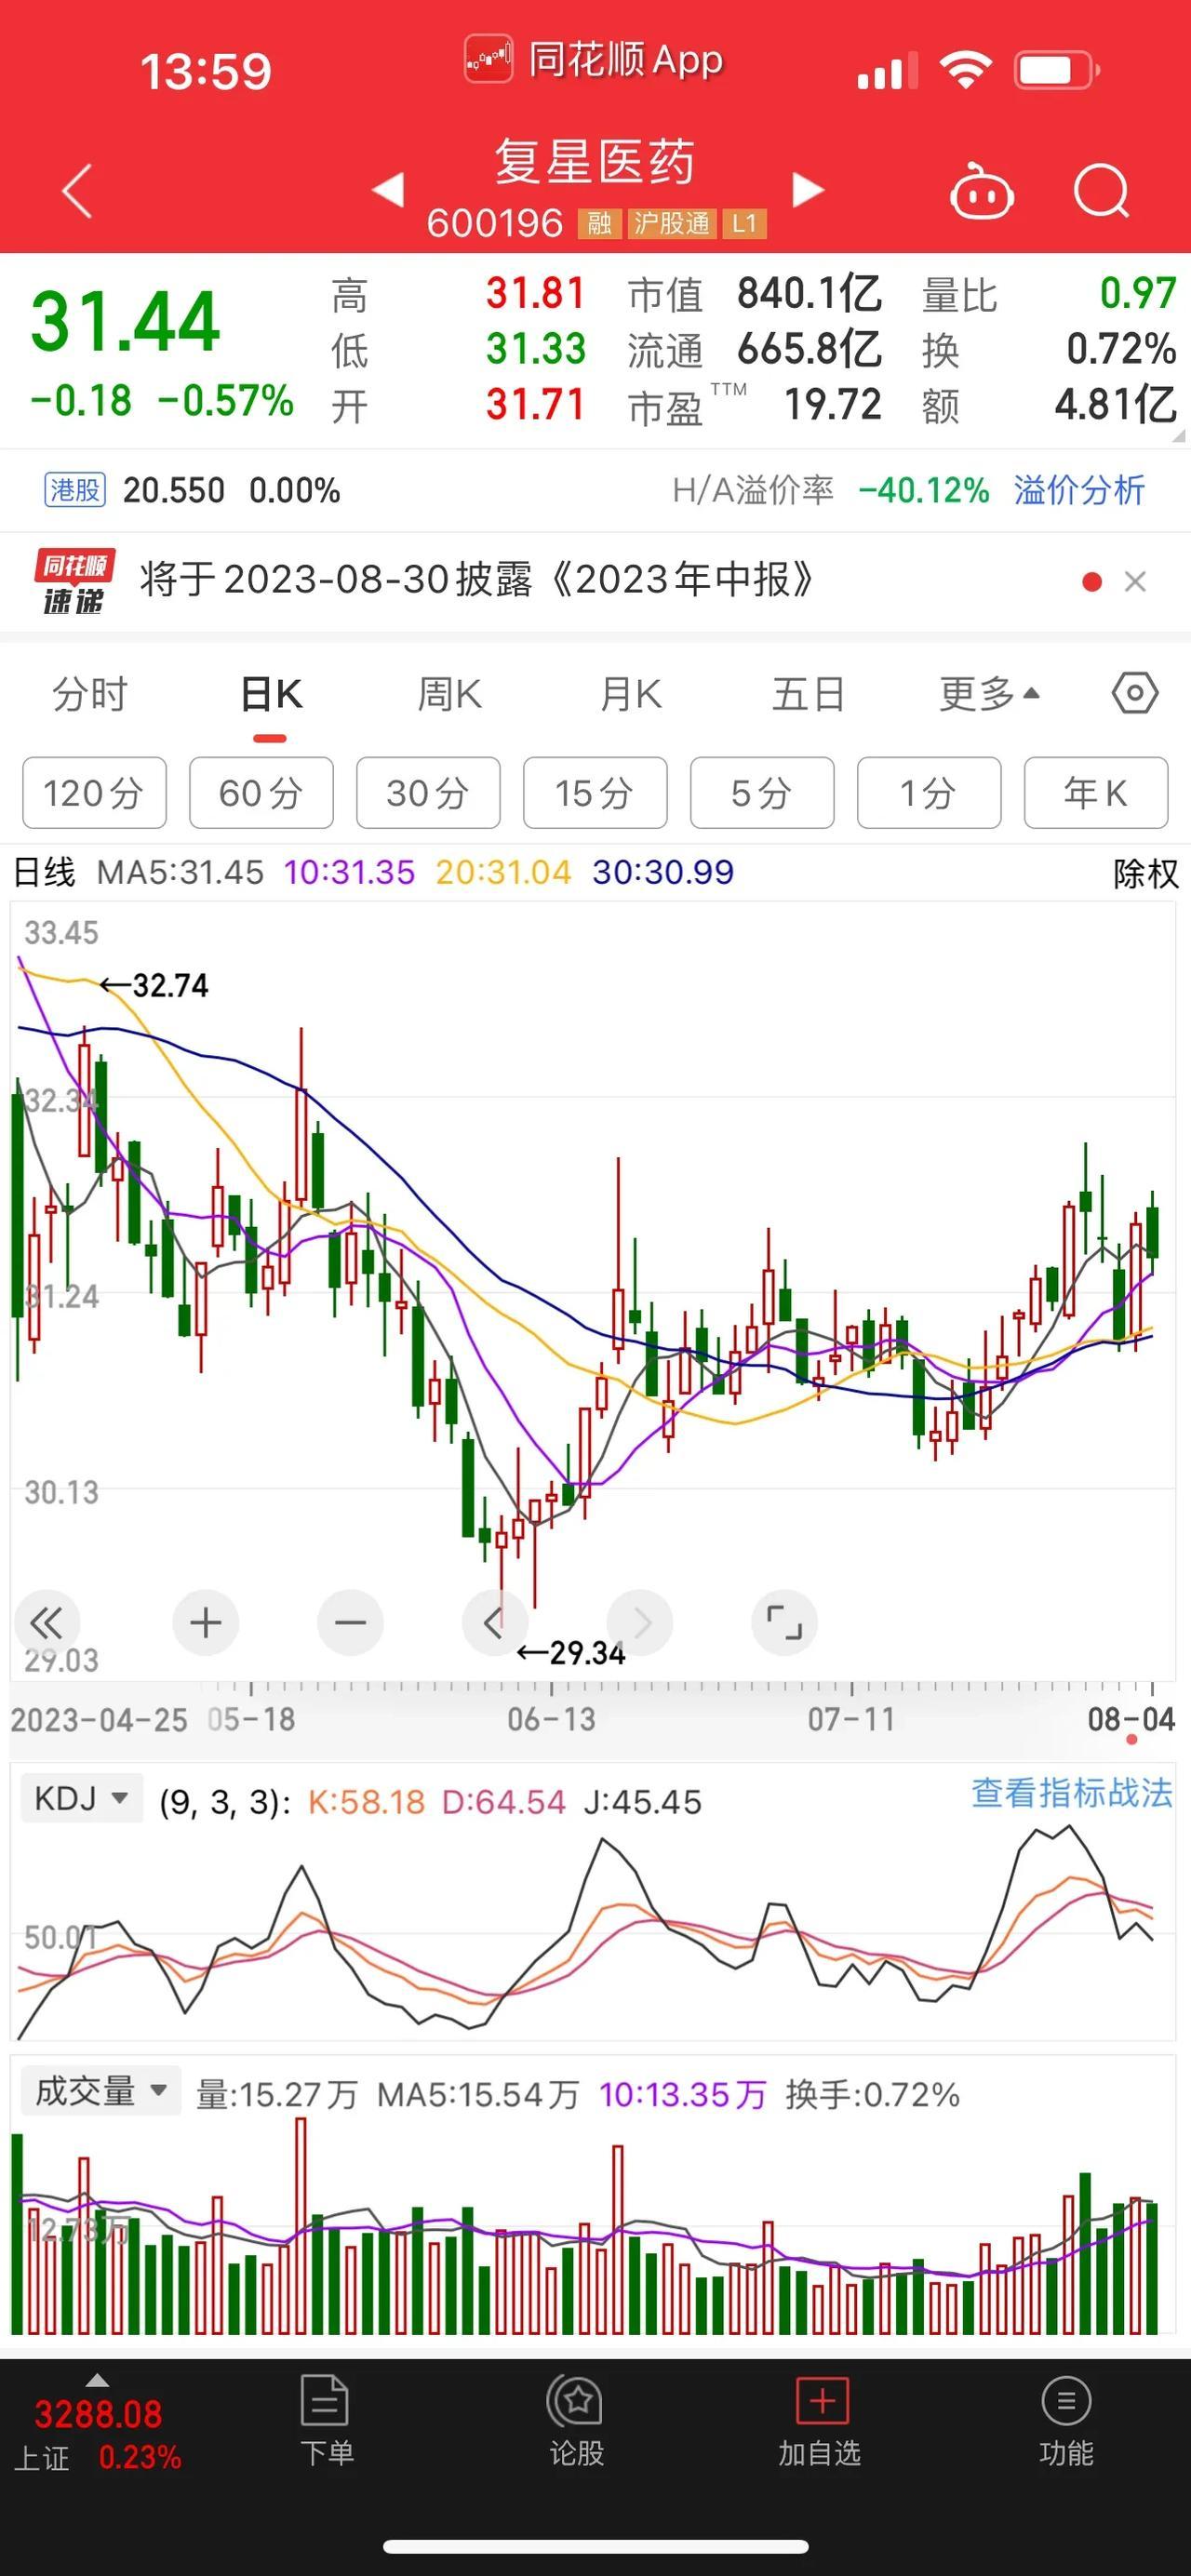This screenshot has width=1191, height=2576.
Task: Choose the 60分 period button
Action: (x=261, y=793)
